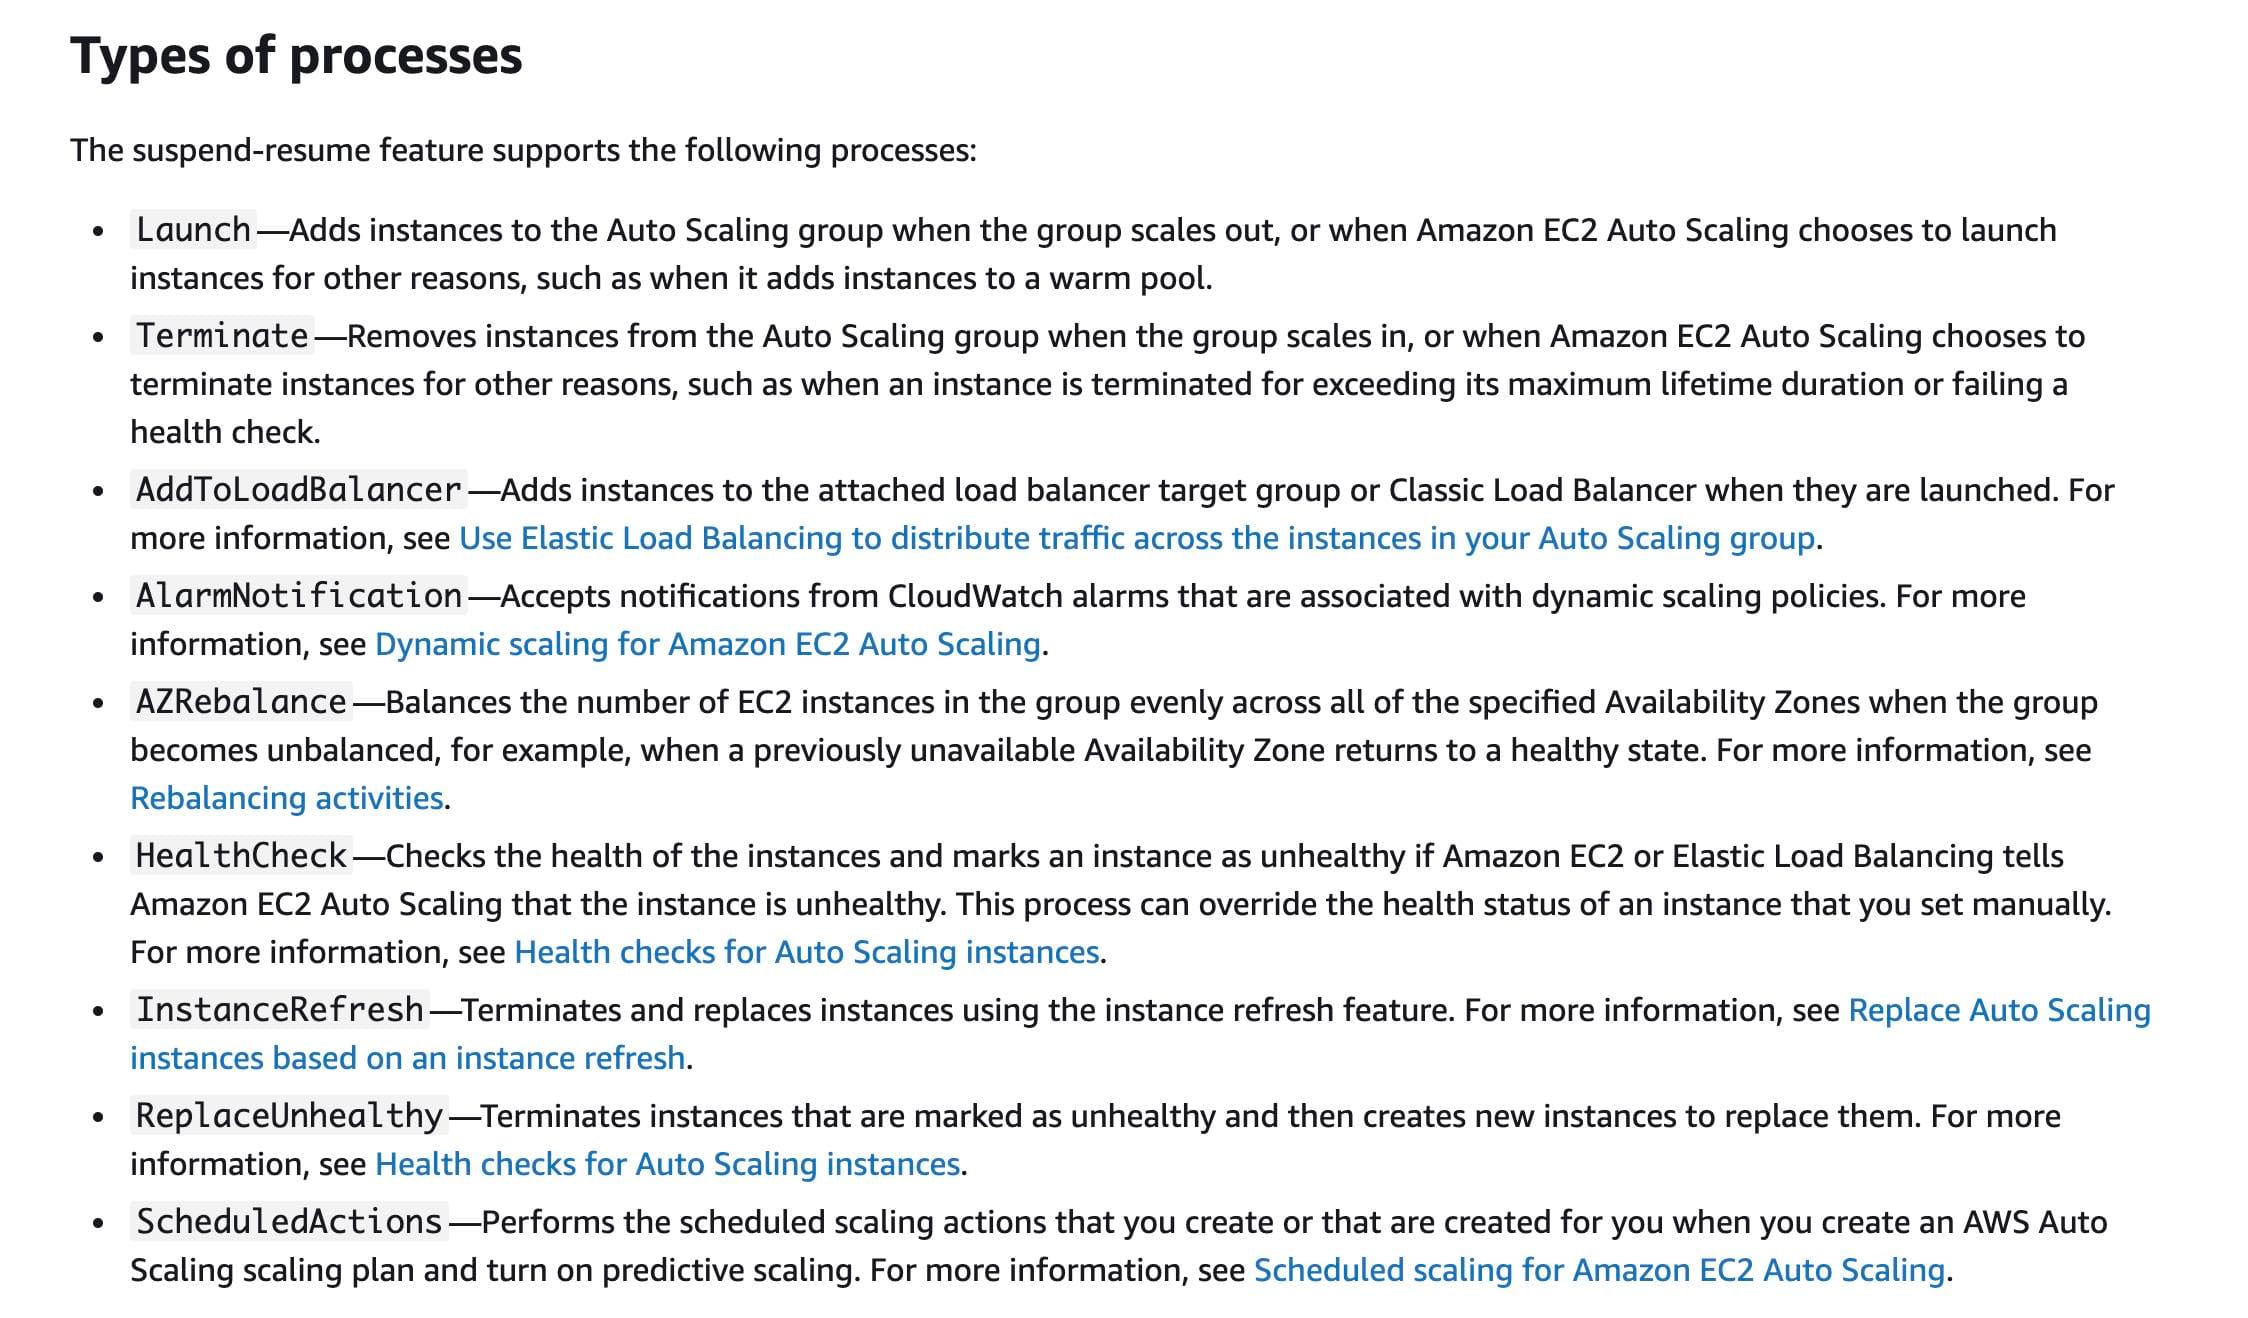
Task: Click the AddToLoadBalancer code term
Action: click(298, 491)
